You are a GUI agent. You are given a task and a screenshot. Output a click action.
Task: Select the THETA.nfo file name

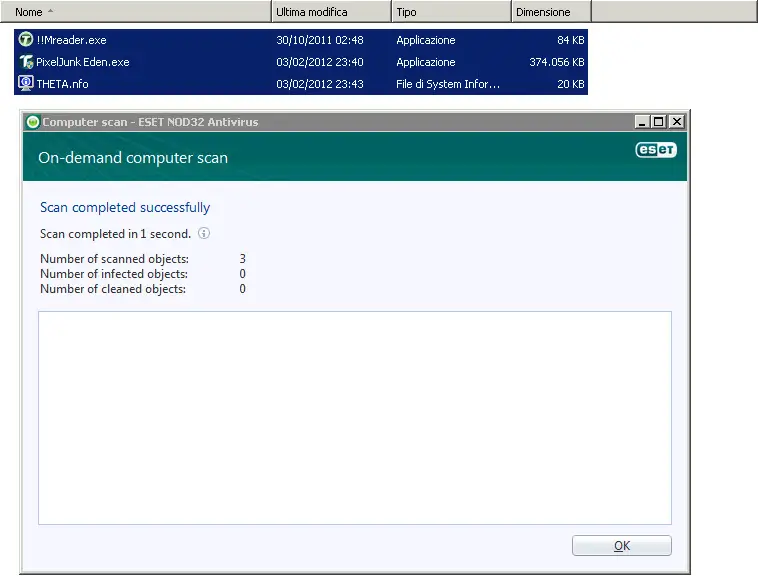tap(62, 84)
